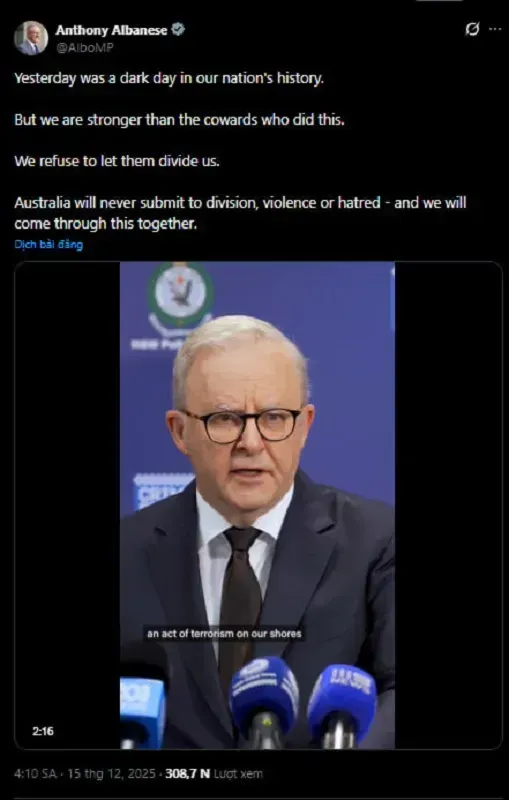Click the Anthony Albanese display name
The image size is (509, 800).
111,31
